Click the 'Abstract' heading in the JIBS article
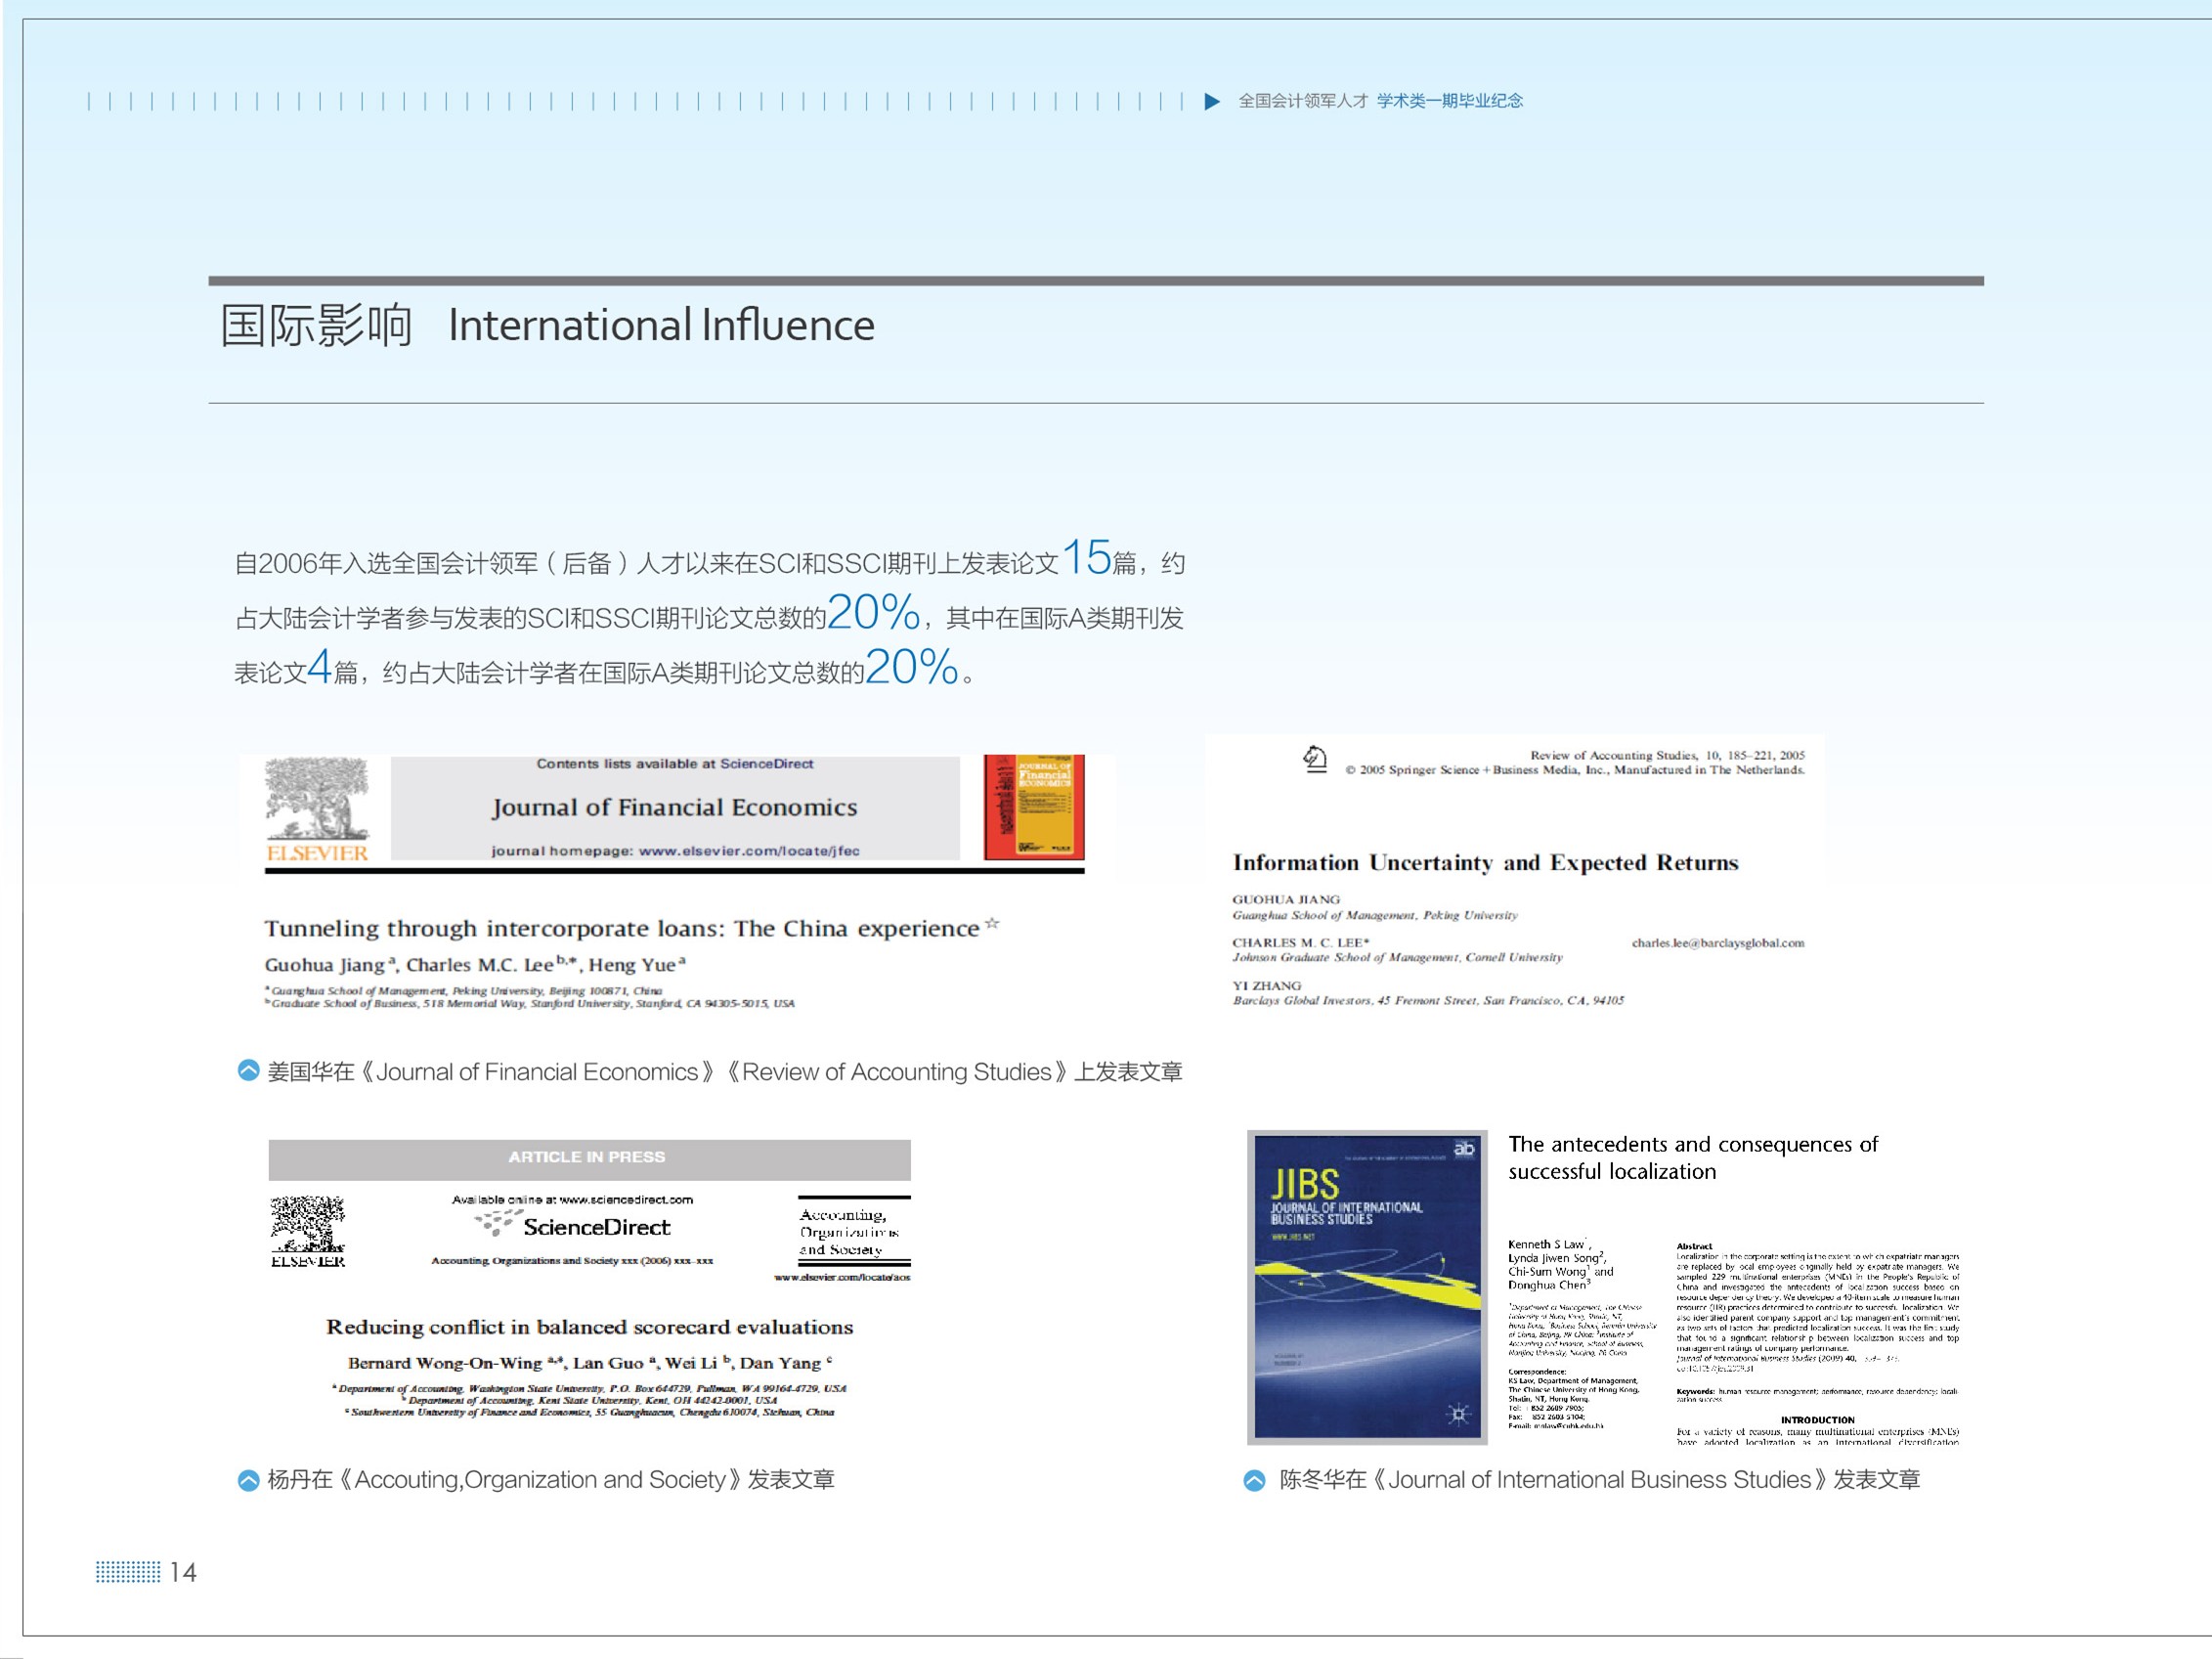 (1694, 1246)
